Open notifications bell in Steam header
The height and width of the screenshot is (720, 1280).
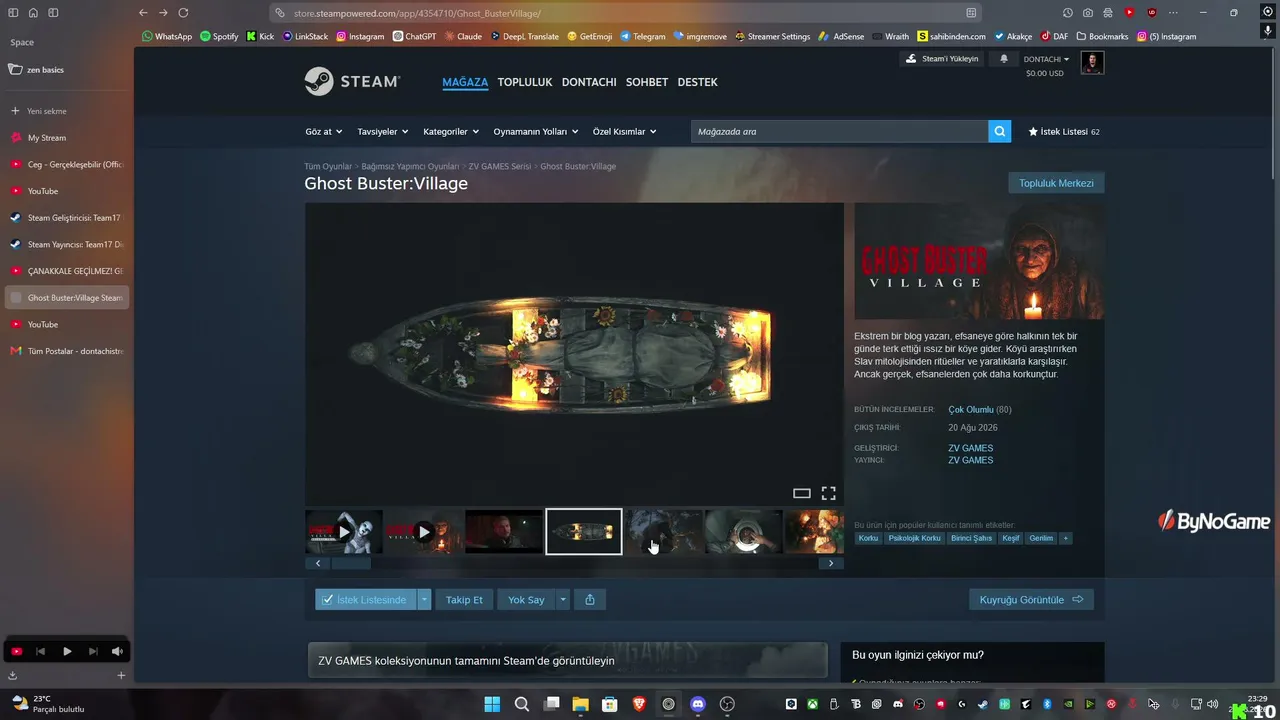pos(1004,59)
